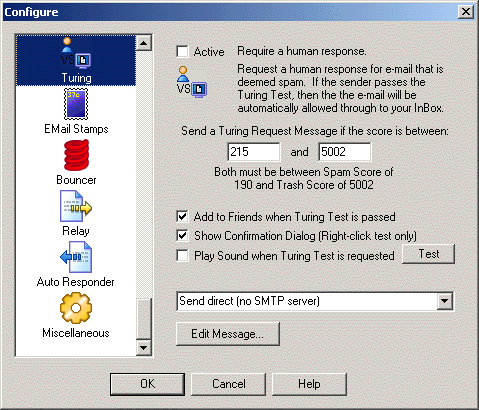Click the Edit Message... button

(228, 334)
